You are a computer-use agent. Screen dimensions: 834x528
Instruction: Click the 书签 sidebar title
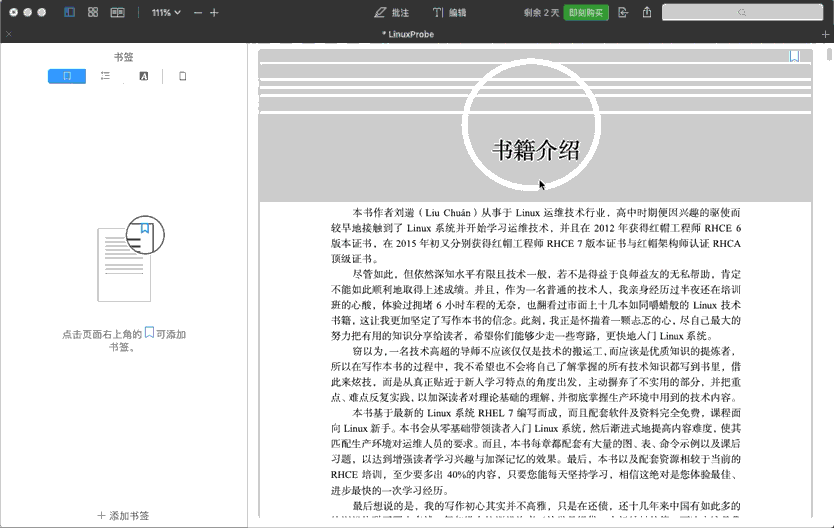click(123, 57)
